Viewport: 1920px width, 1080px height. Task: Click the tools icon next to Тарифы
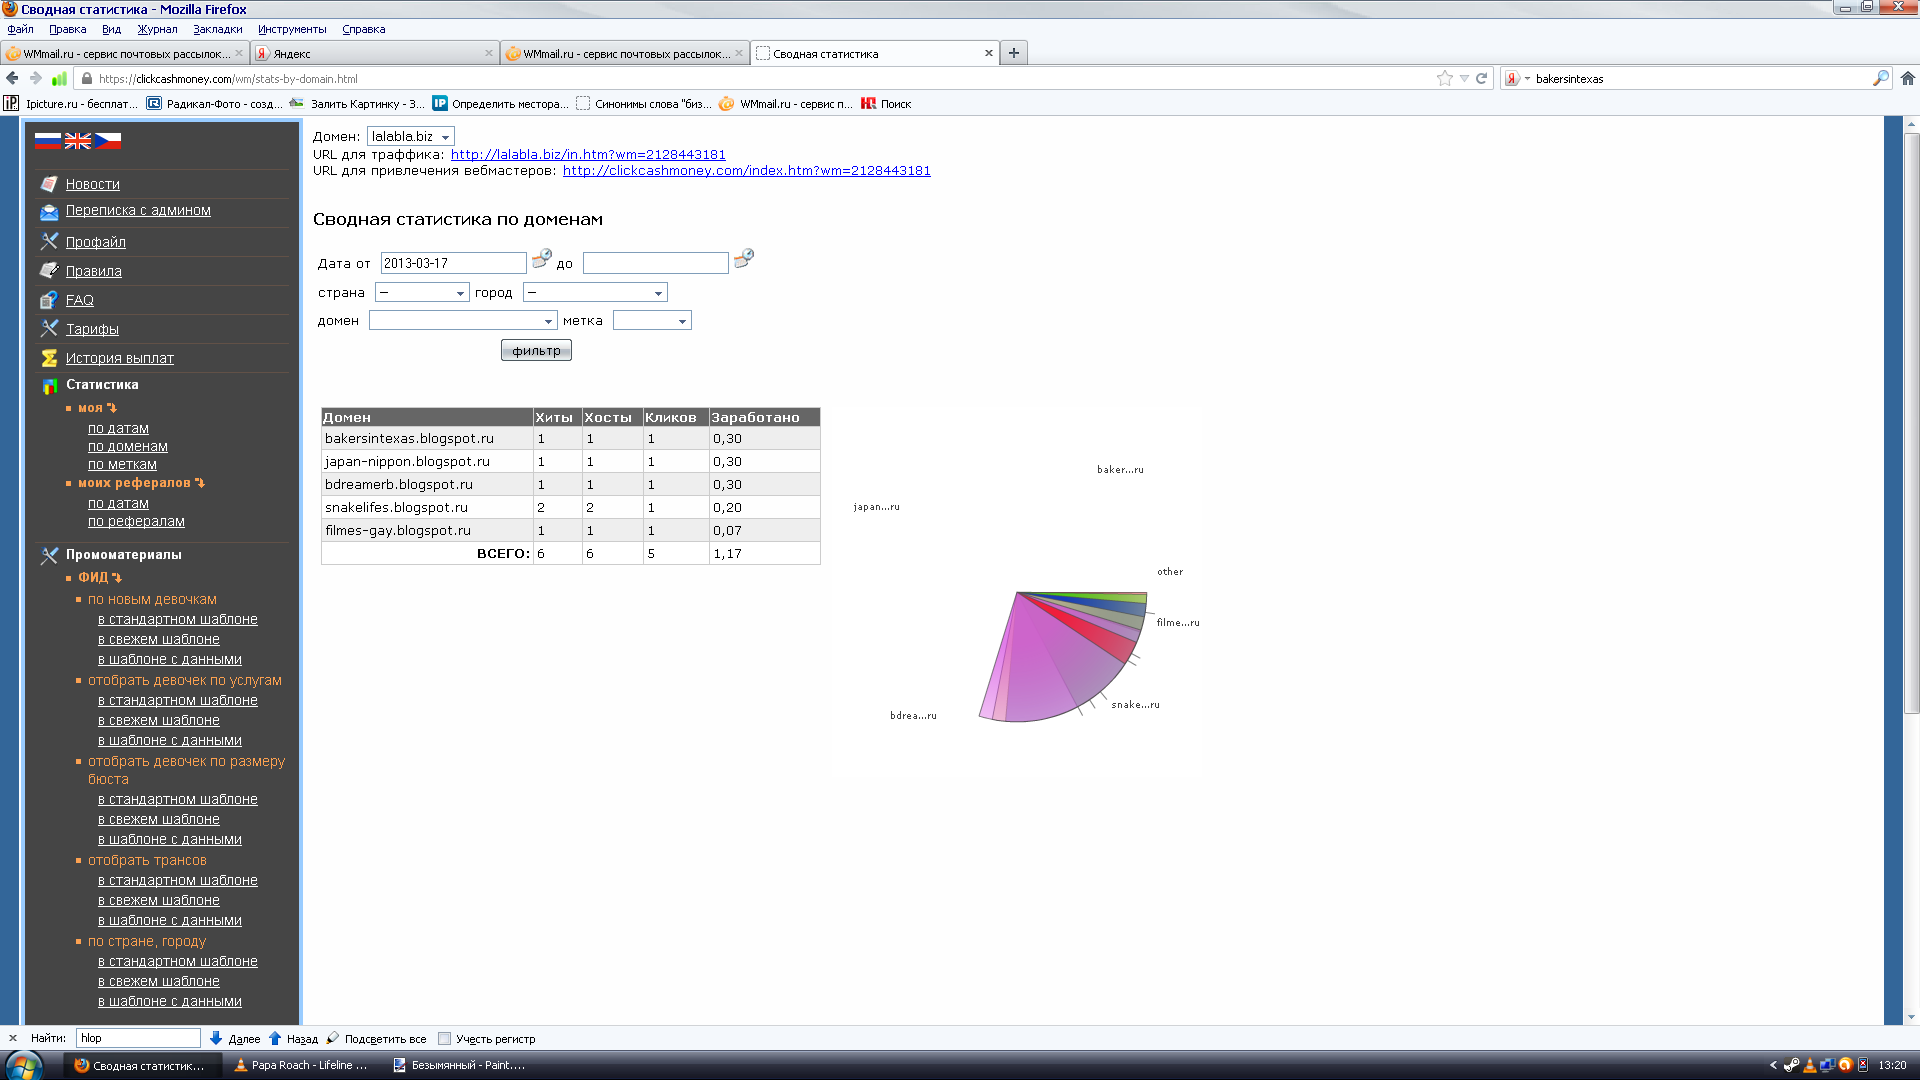point(49,328)
